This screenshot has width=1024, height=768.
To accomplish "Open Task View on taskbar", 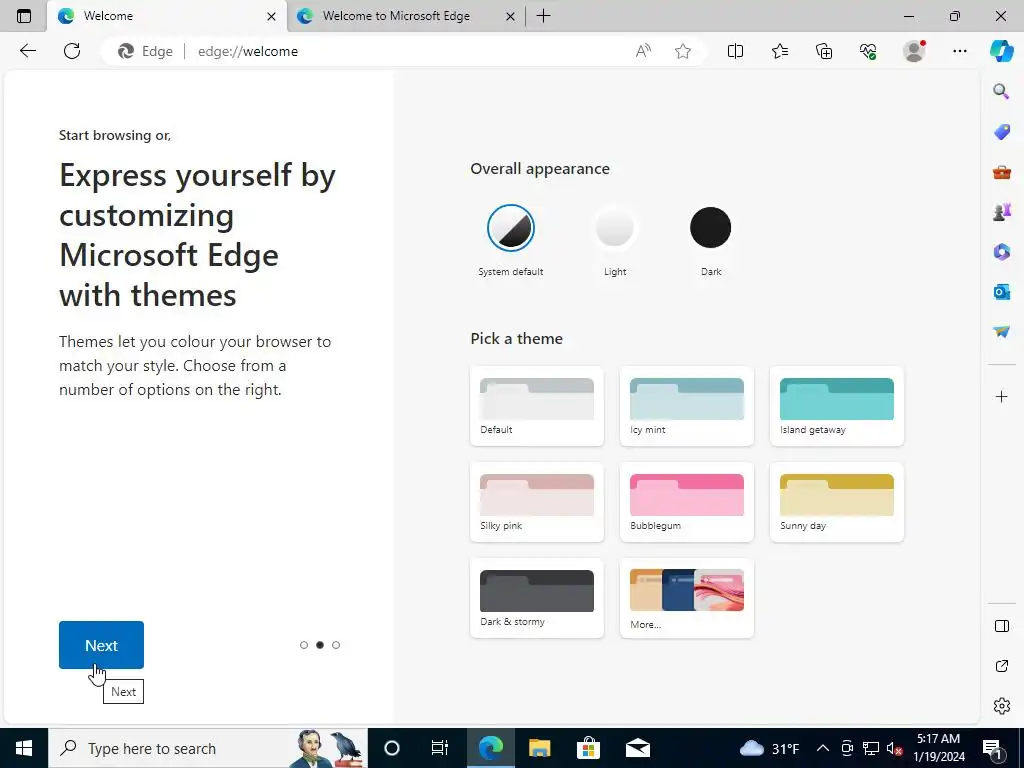I will click(x=440, y=748).
